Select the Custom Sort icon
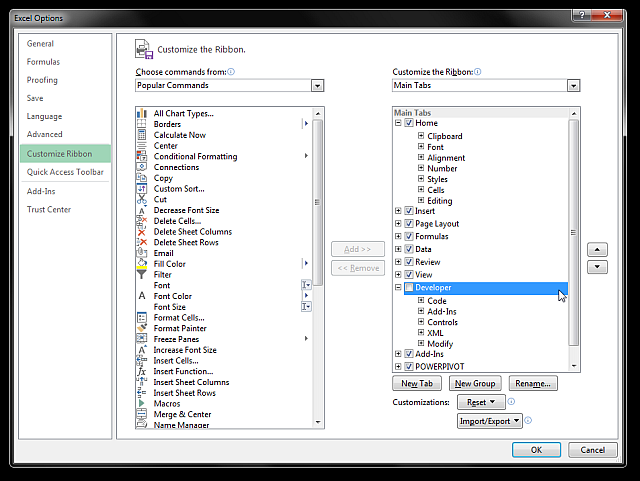The width and height of the screenshot is (640, 481). tap(142, 189)
